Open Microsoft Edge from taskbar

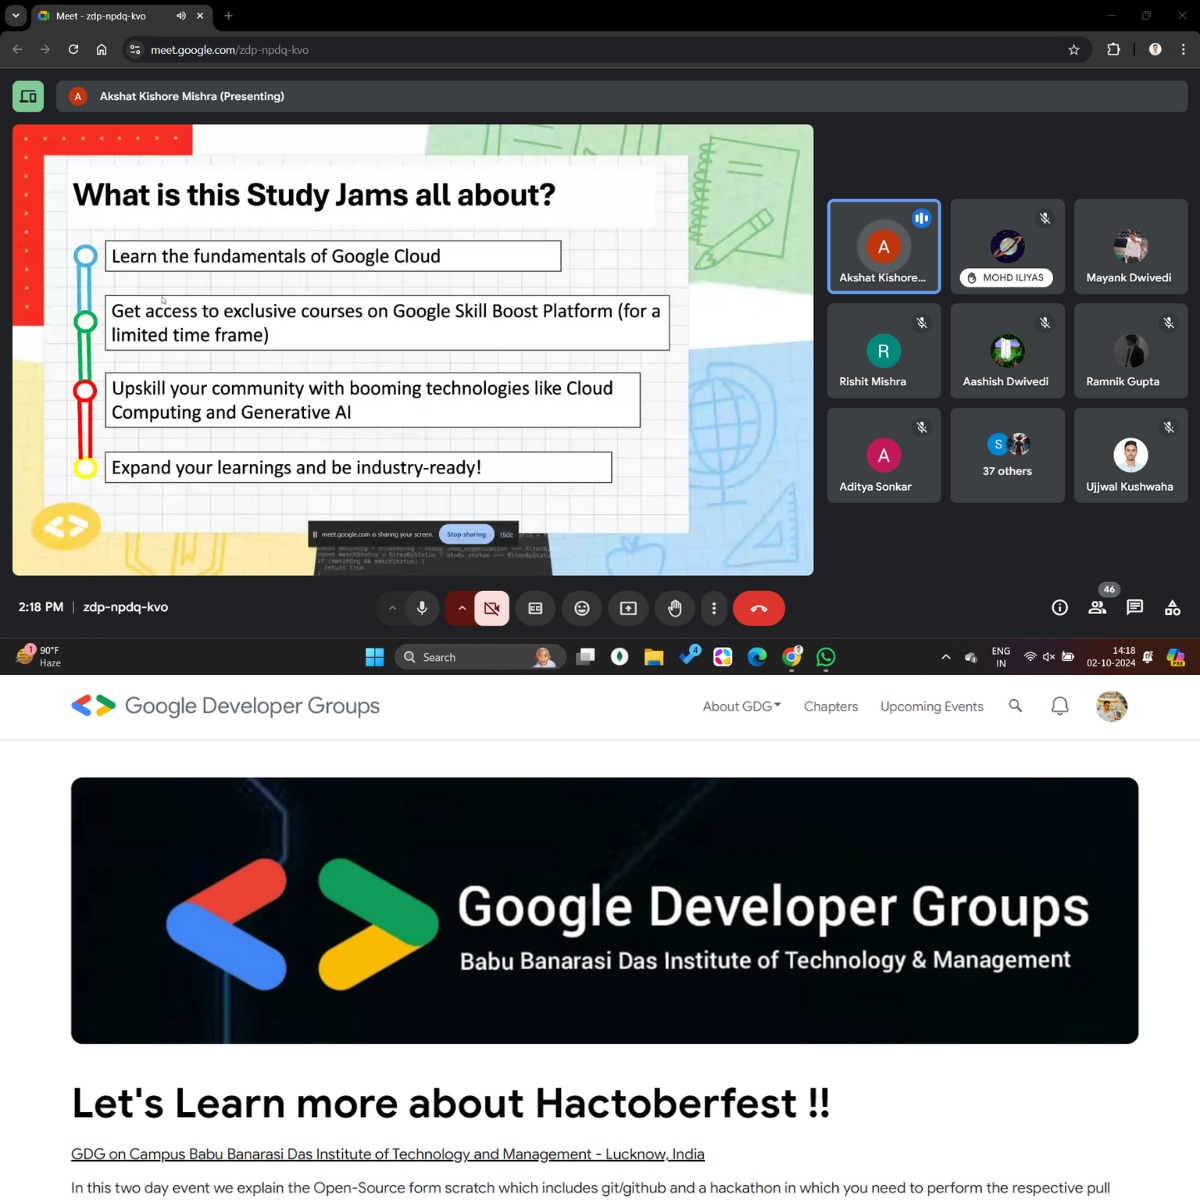(757, 657)
